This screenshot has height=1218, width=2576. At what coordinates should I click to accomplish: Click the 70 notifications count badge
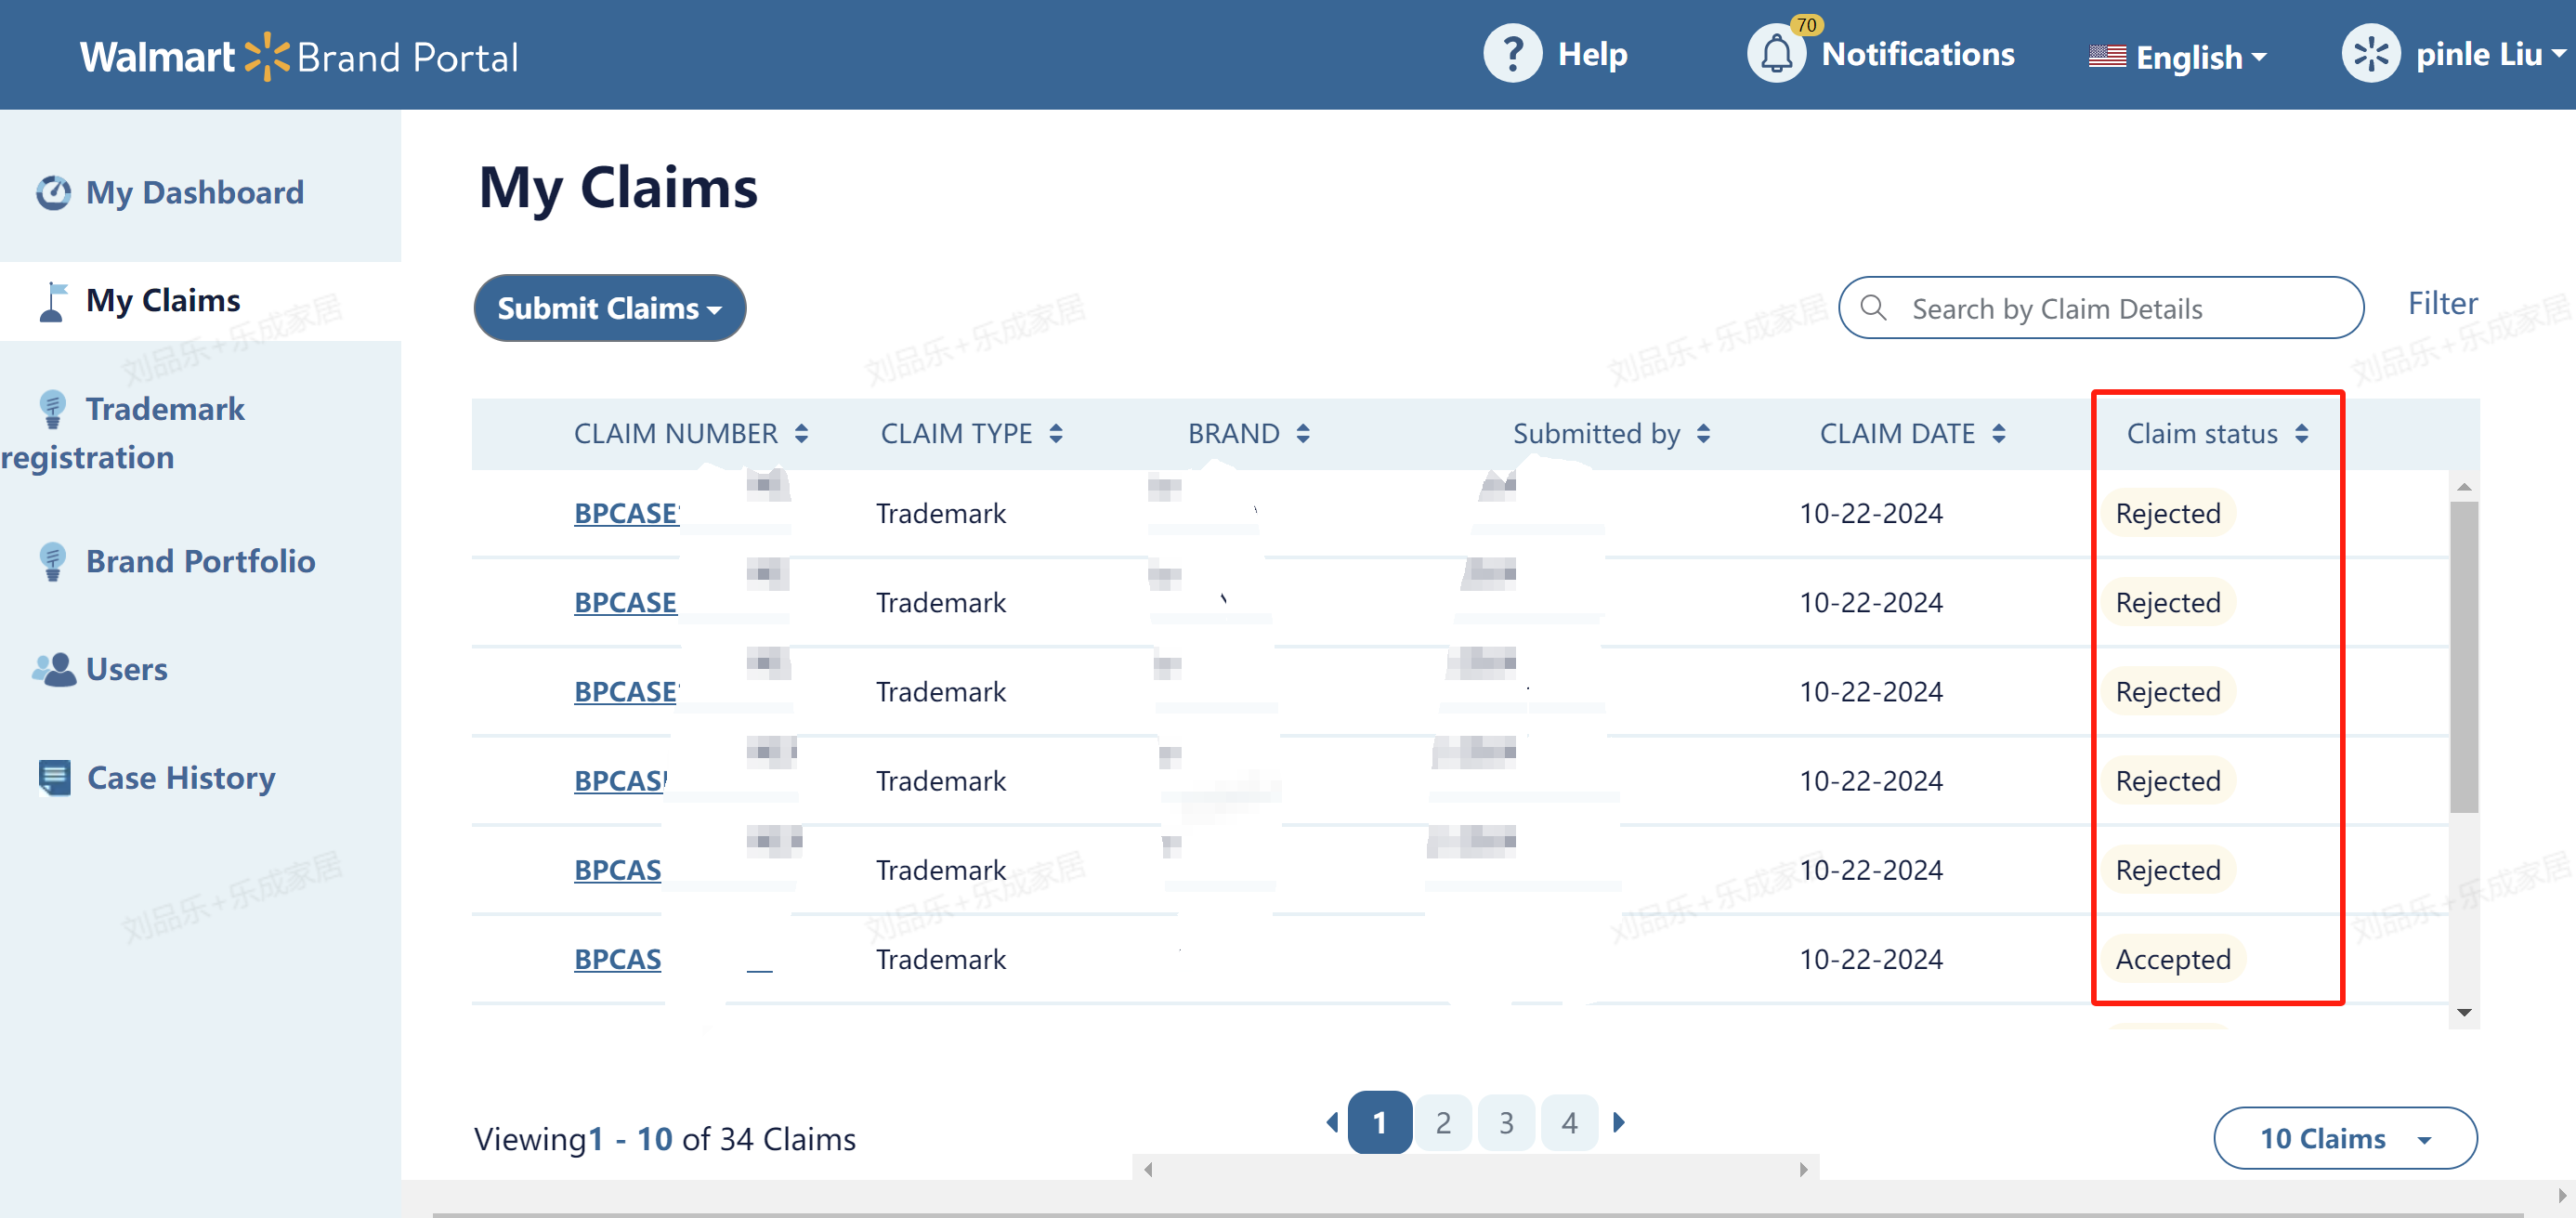[x=1806, y=25]
